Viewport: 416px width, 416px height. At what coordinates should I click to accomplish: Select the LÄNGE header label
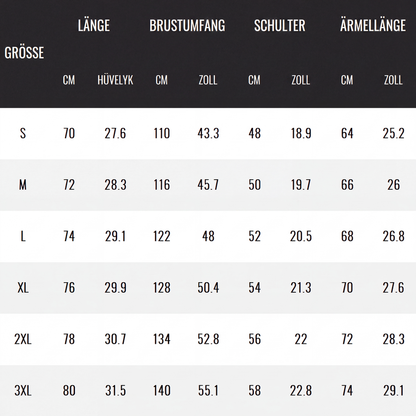click(94, 25)
